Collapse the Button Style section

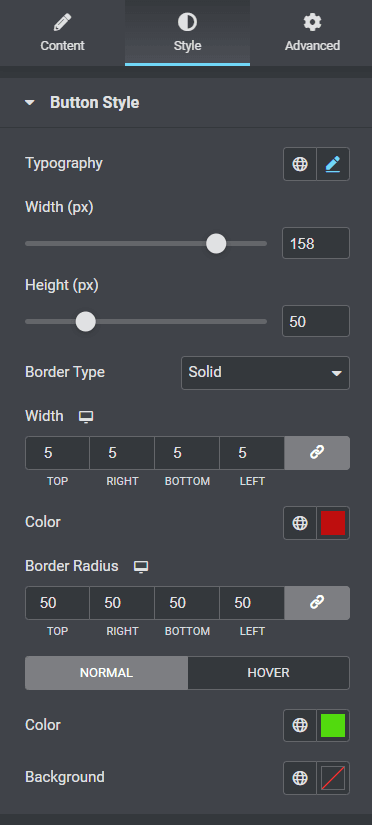30,103
